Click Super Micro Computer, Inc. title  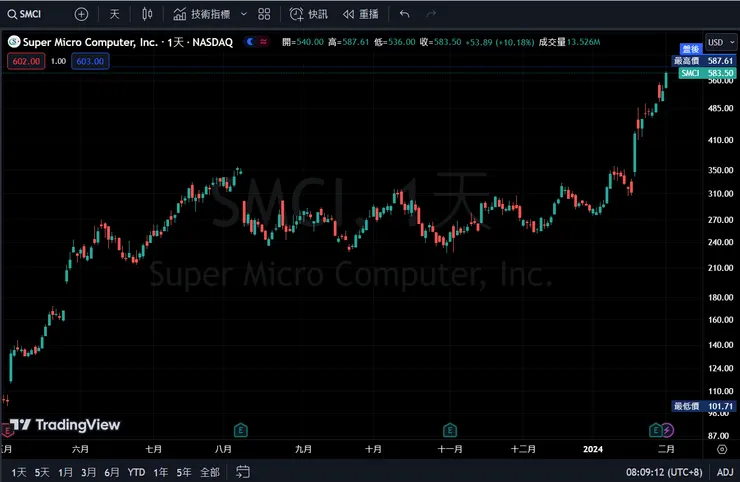pyautogui.click(x=90, y=42)
